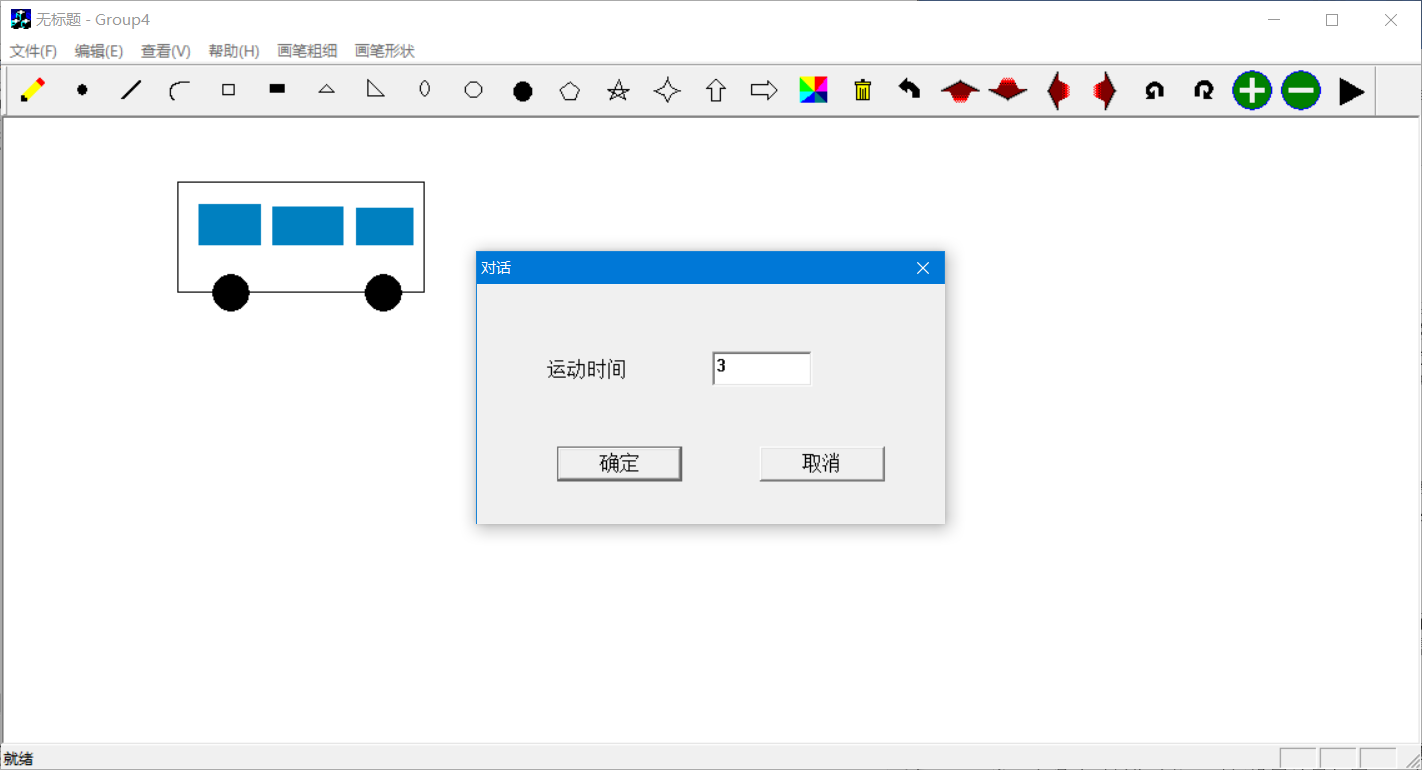The width and height of the screenshot is (1422, 770).
Task: Pick the hollow rectangle tool
Action: tap(228, 90)
